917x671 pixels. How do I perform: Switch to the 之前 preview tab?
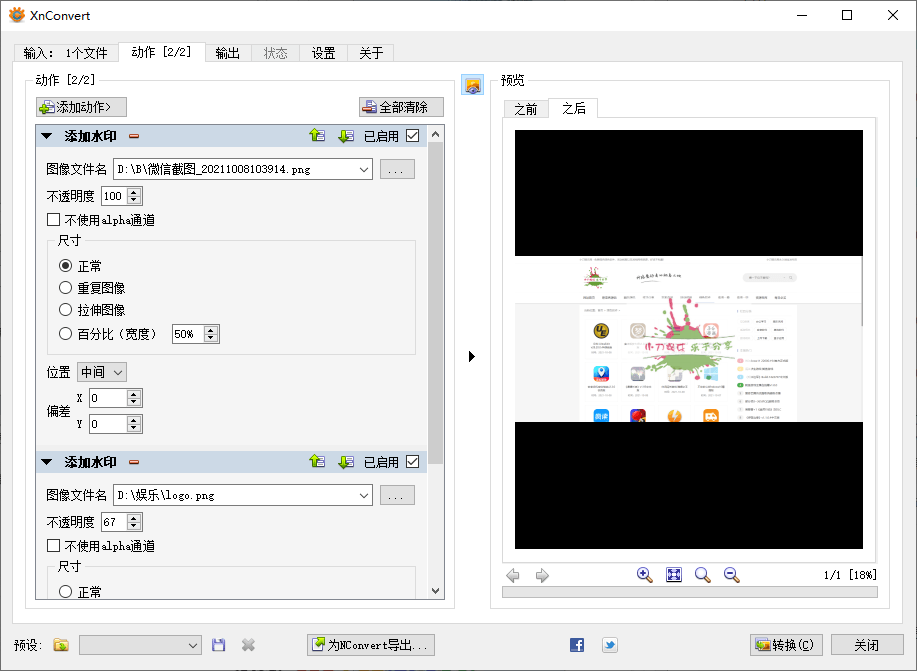[x=526, y=108]
